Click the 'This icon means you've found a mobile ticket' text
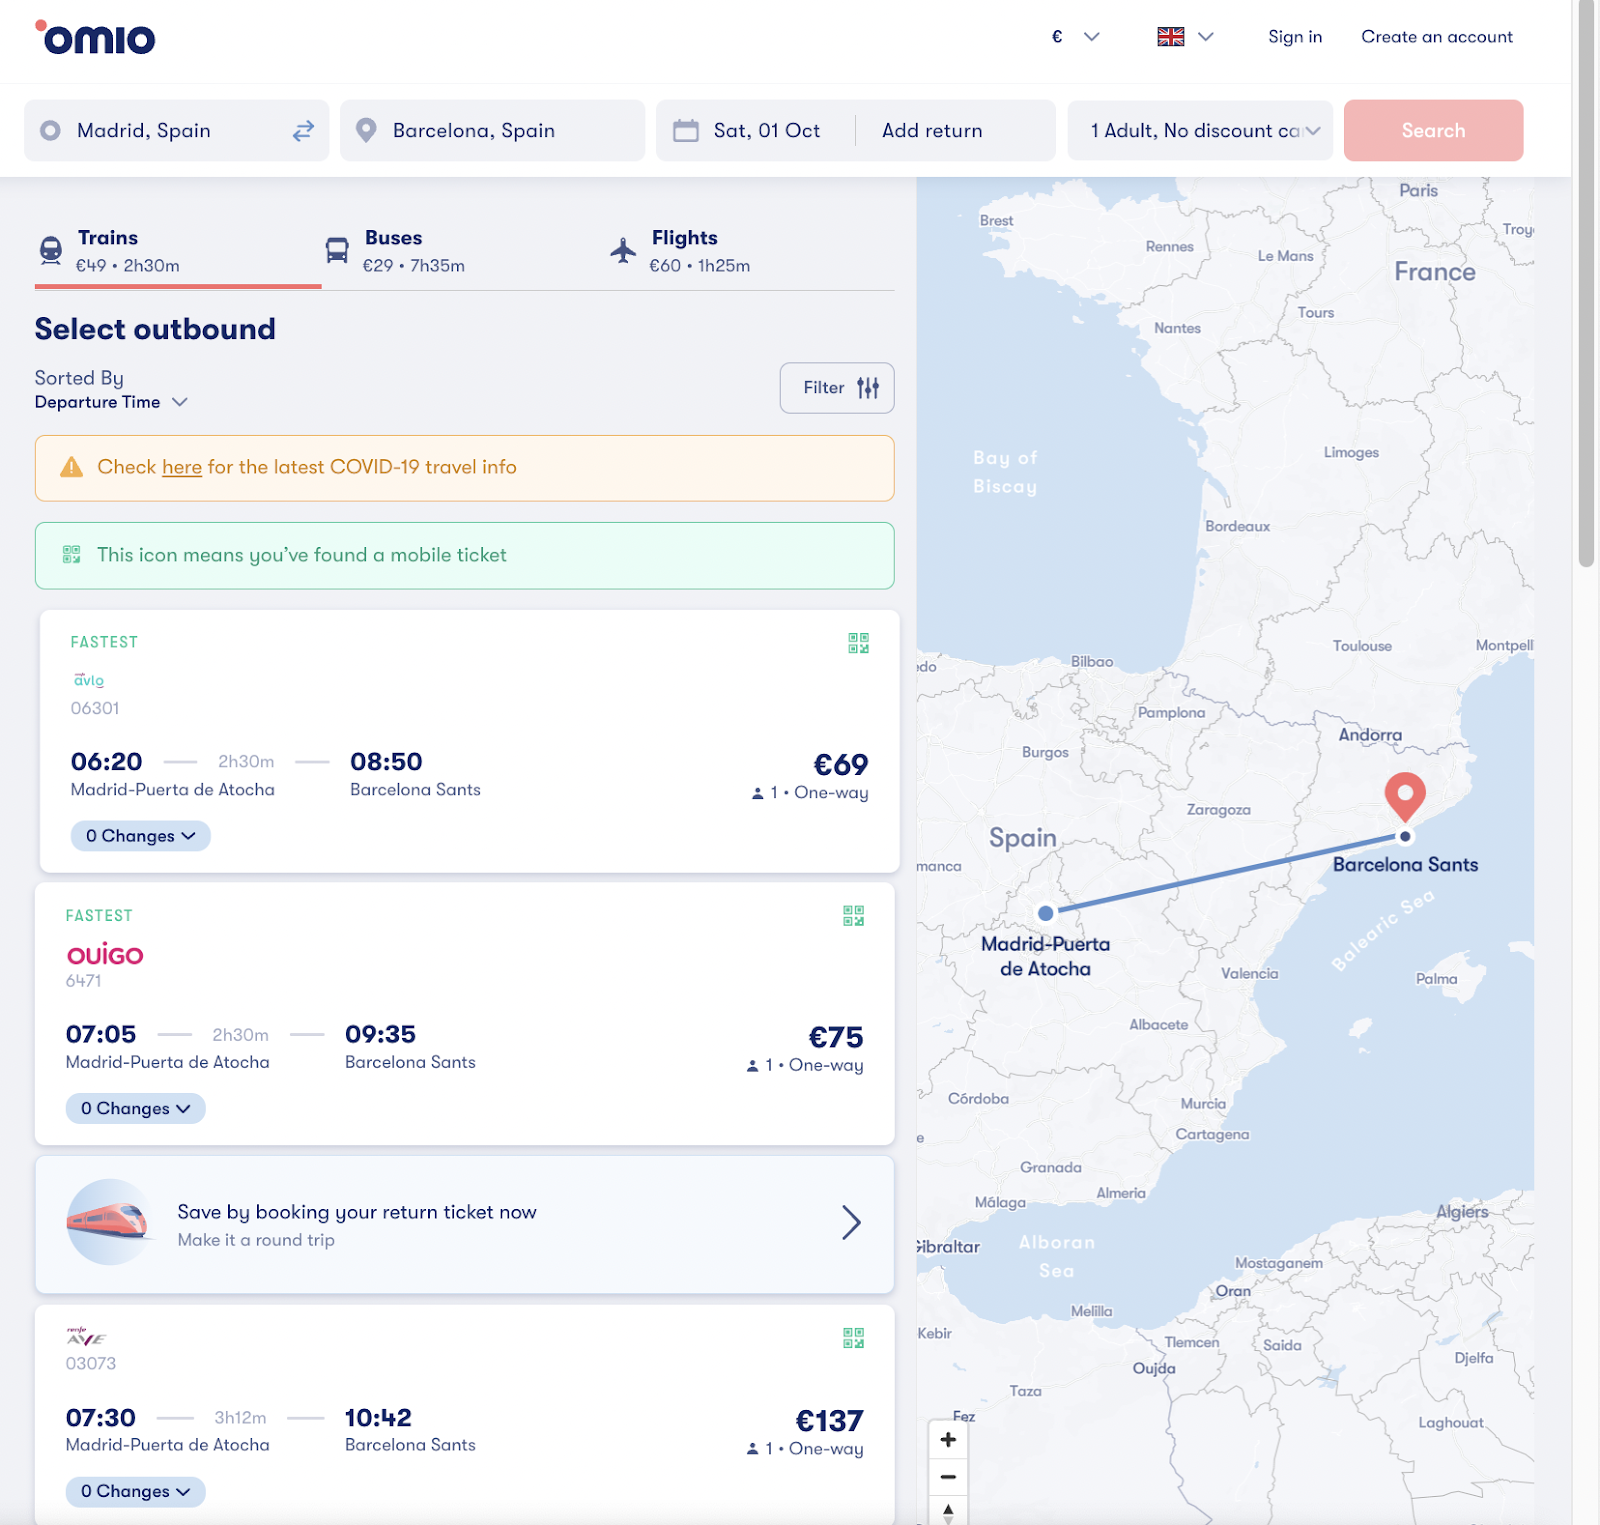This screenshot has height=1525, width=1600. coord(302,555)
